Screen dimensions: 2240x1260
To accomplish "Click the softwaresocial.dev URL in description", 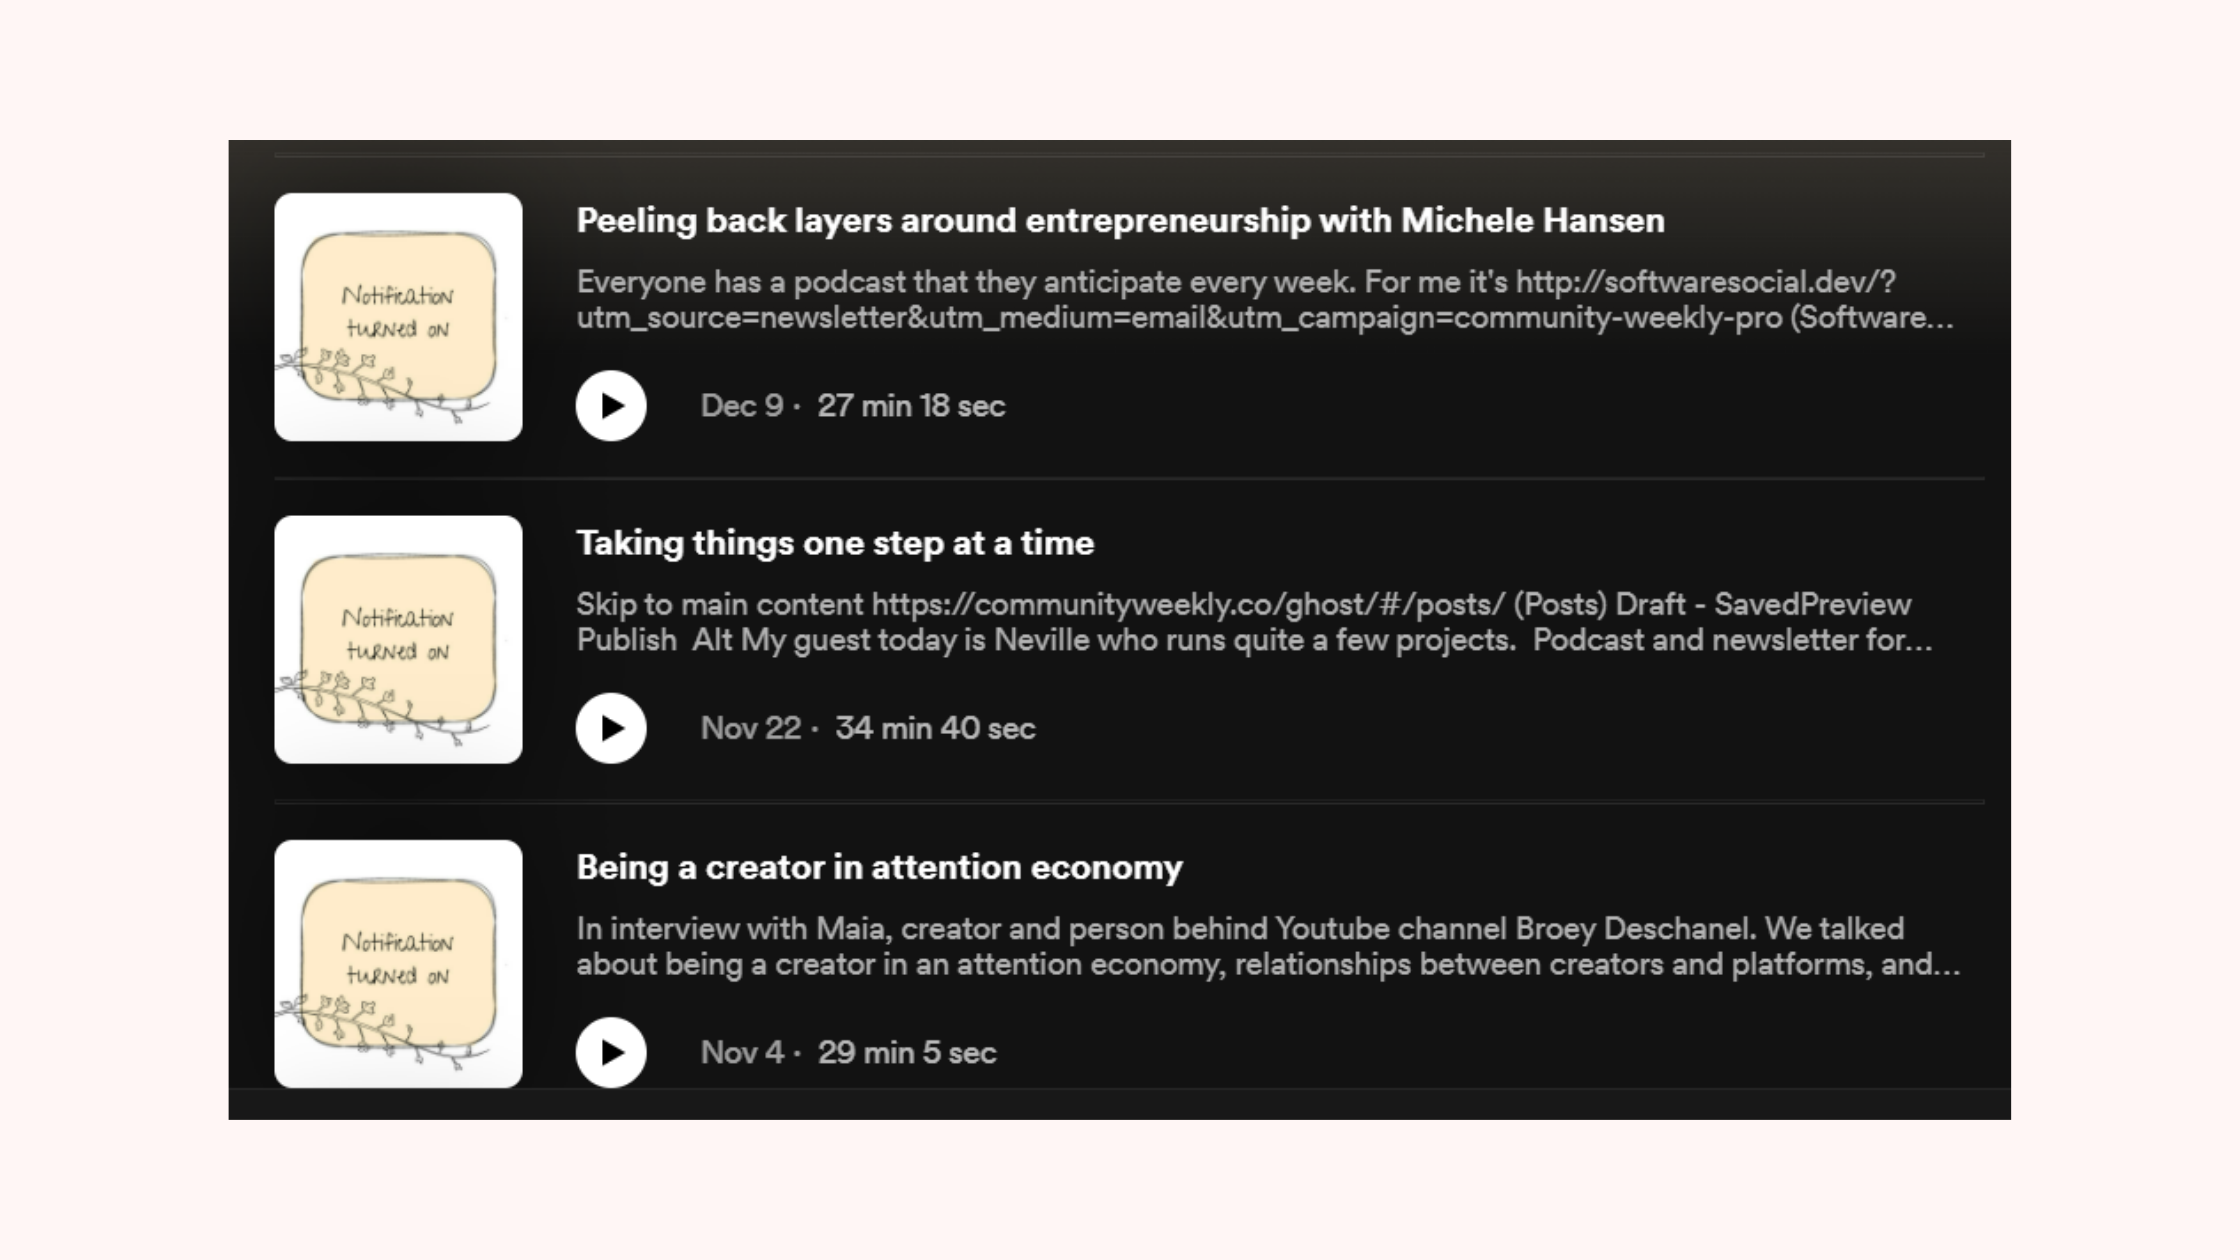I will click(x=1706, y=282).
